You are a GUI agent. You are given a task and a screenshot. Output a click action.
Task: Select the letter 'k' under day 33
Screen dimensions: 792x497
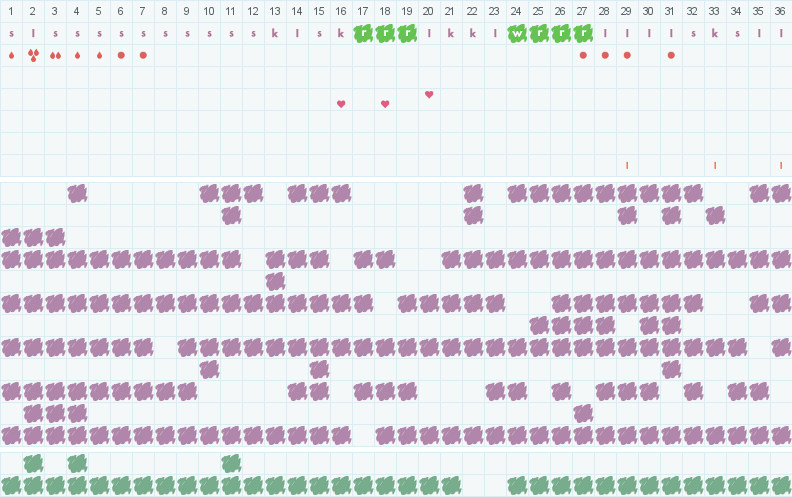click(715, 33)
